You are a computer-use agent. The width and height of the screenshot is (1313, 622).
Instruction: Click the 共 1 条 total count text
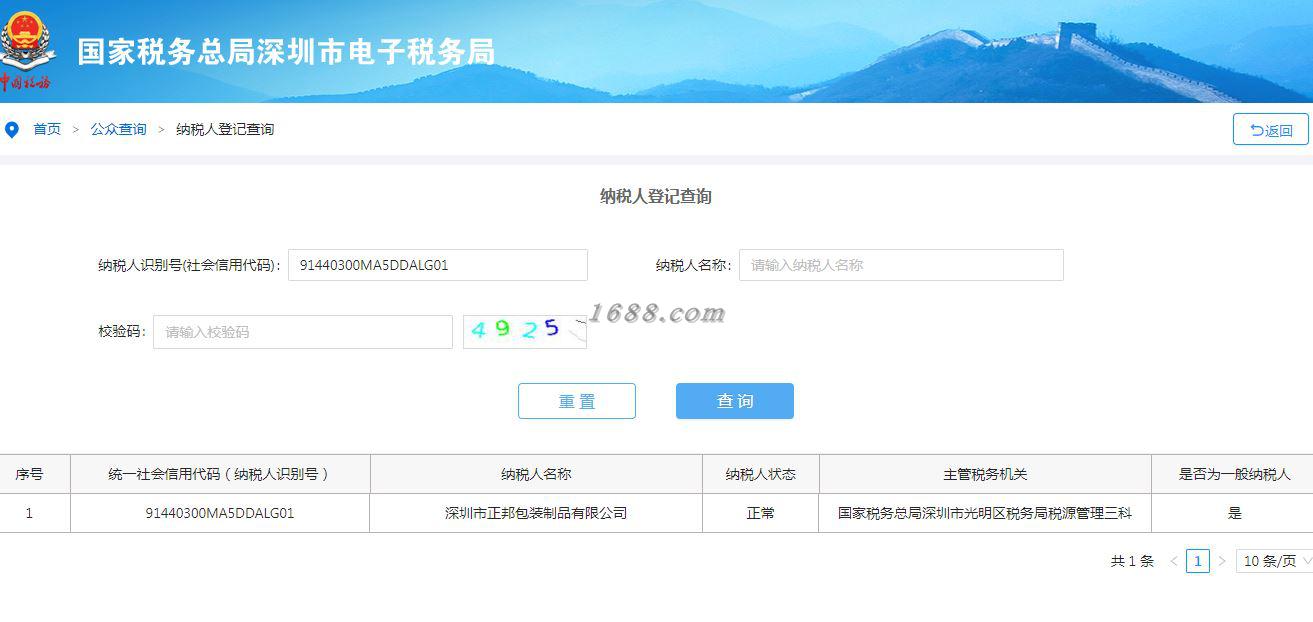click(x=1132, y=561)
